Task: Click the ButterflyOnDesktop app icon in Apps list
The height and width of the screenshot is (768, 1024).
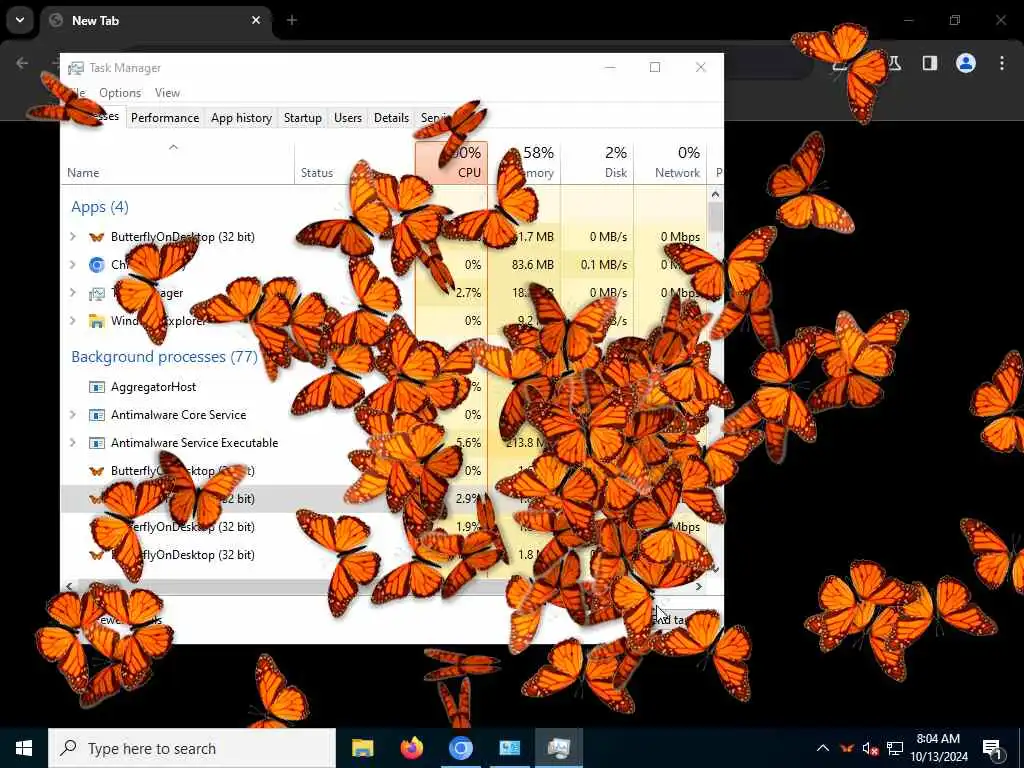Action: tap(97, 237)
